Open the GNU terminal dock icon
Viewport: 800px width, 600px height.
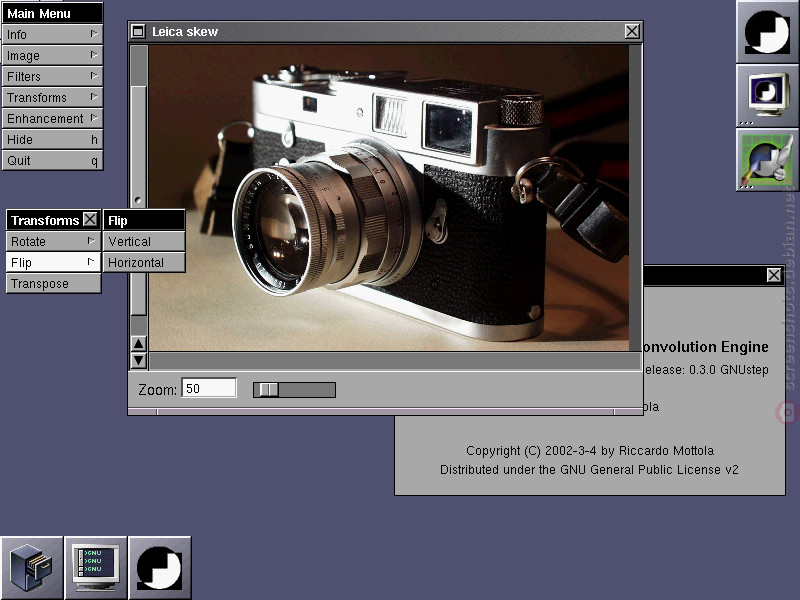95,567
